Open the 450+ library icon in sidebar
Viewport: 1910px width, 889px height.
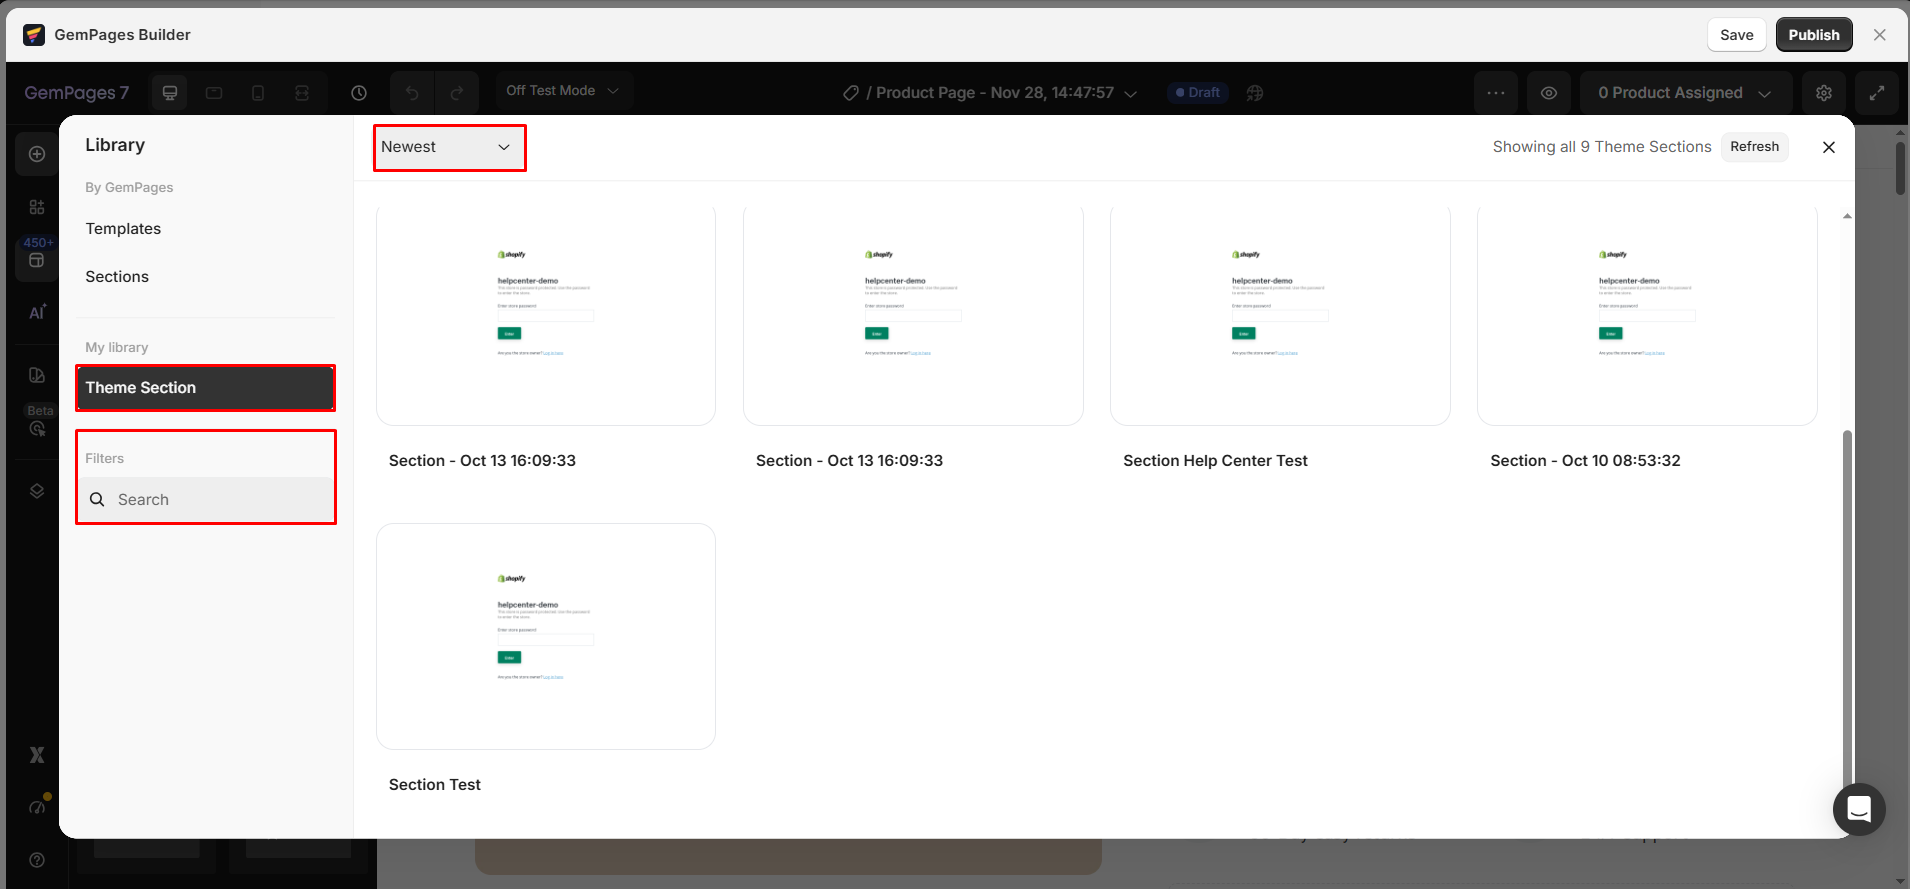point(37,258)
